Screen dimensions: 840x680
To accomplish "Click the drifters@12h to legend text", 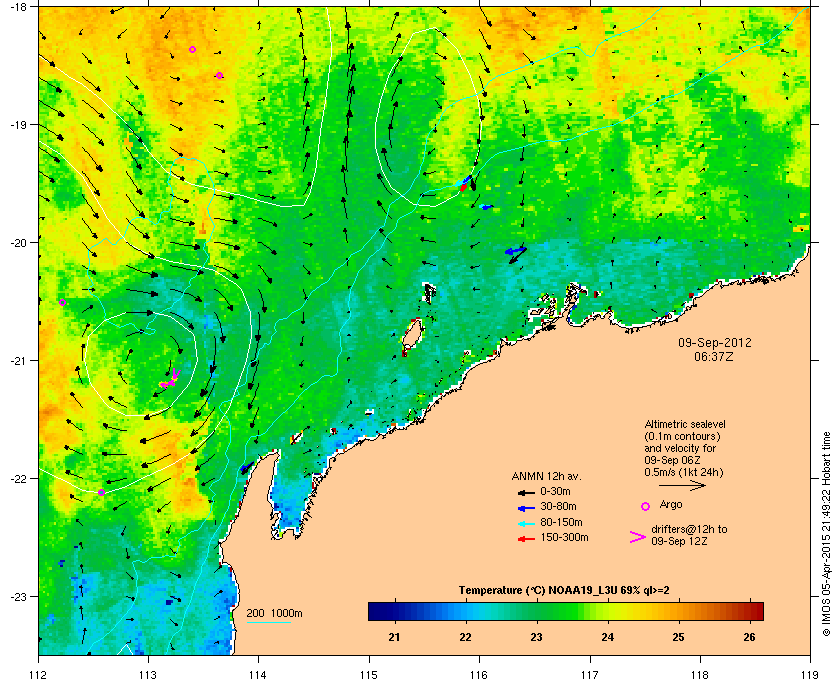I will (689, 529).
